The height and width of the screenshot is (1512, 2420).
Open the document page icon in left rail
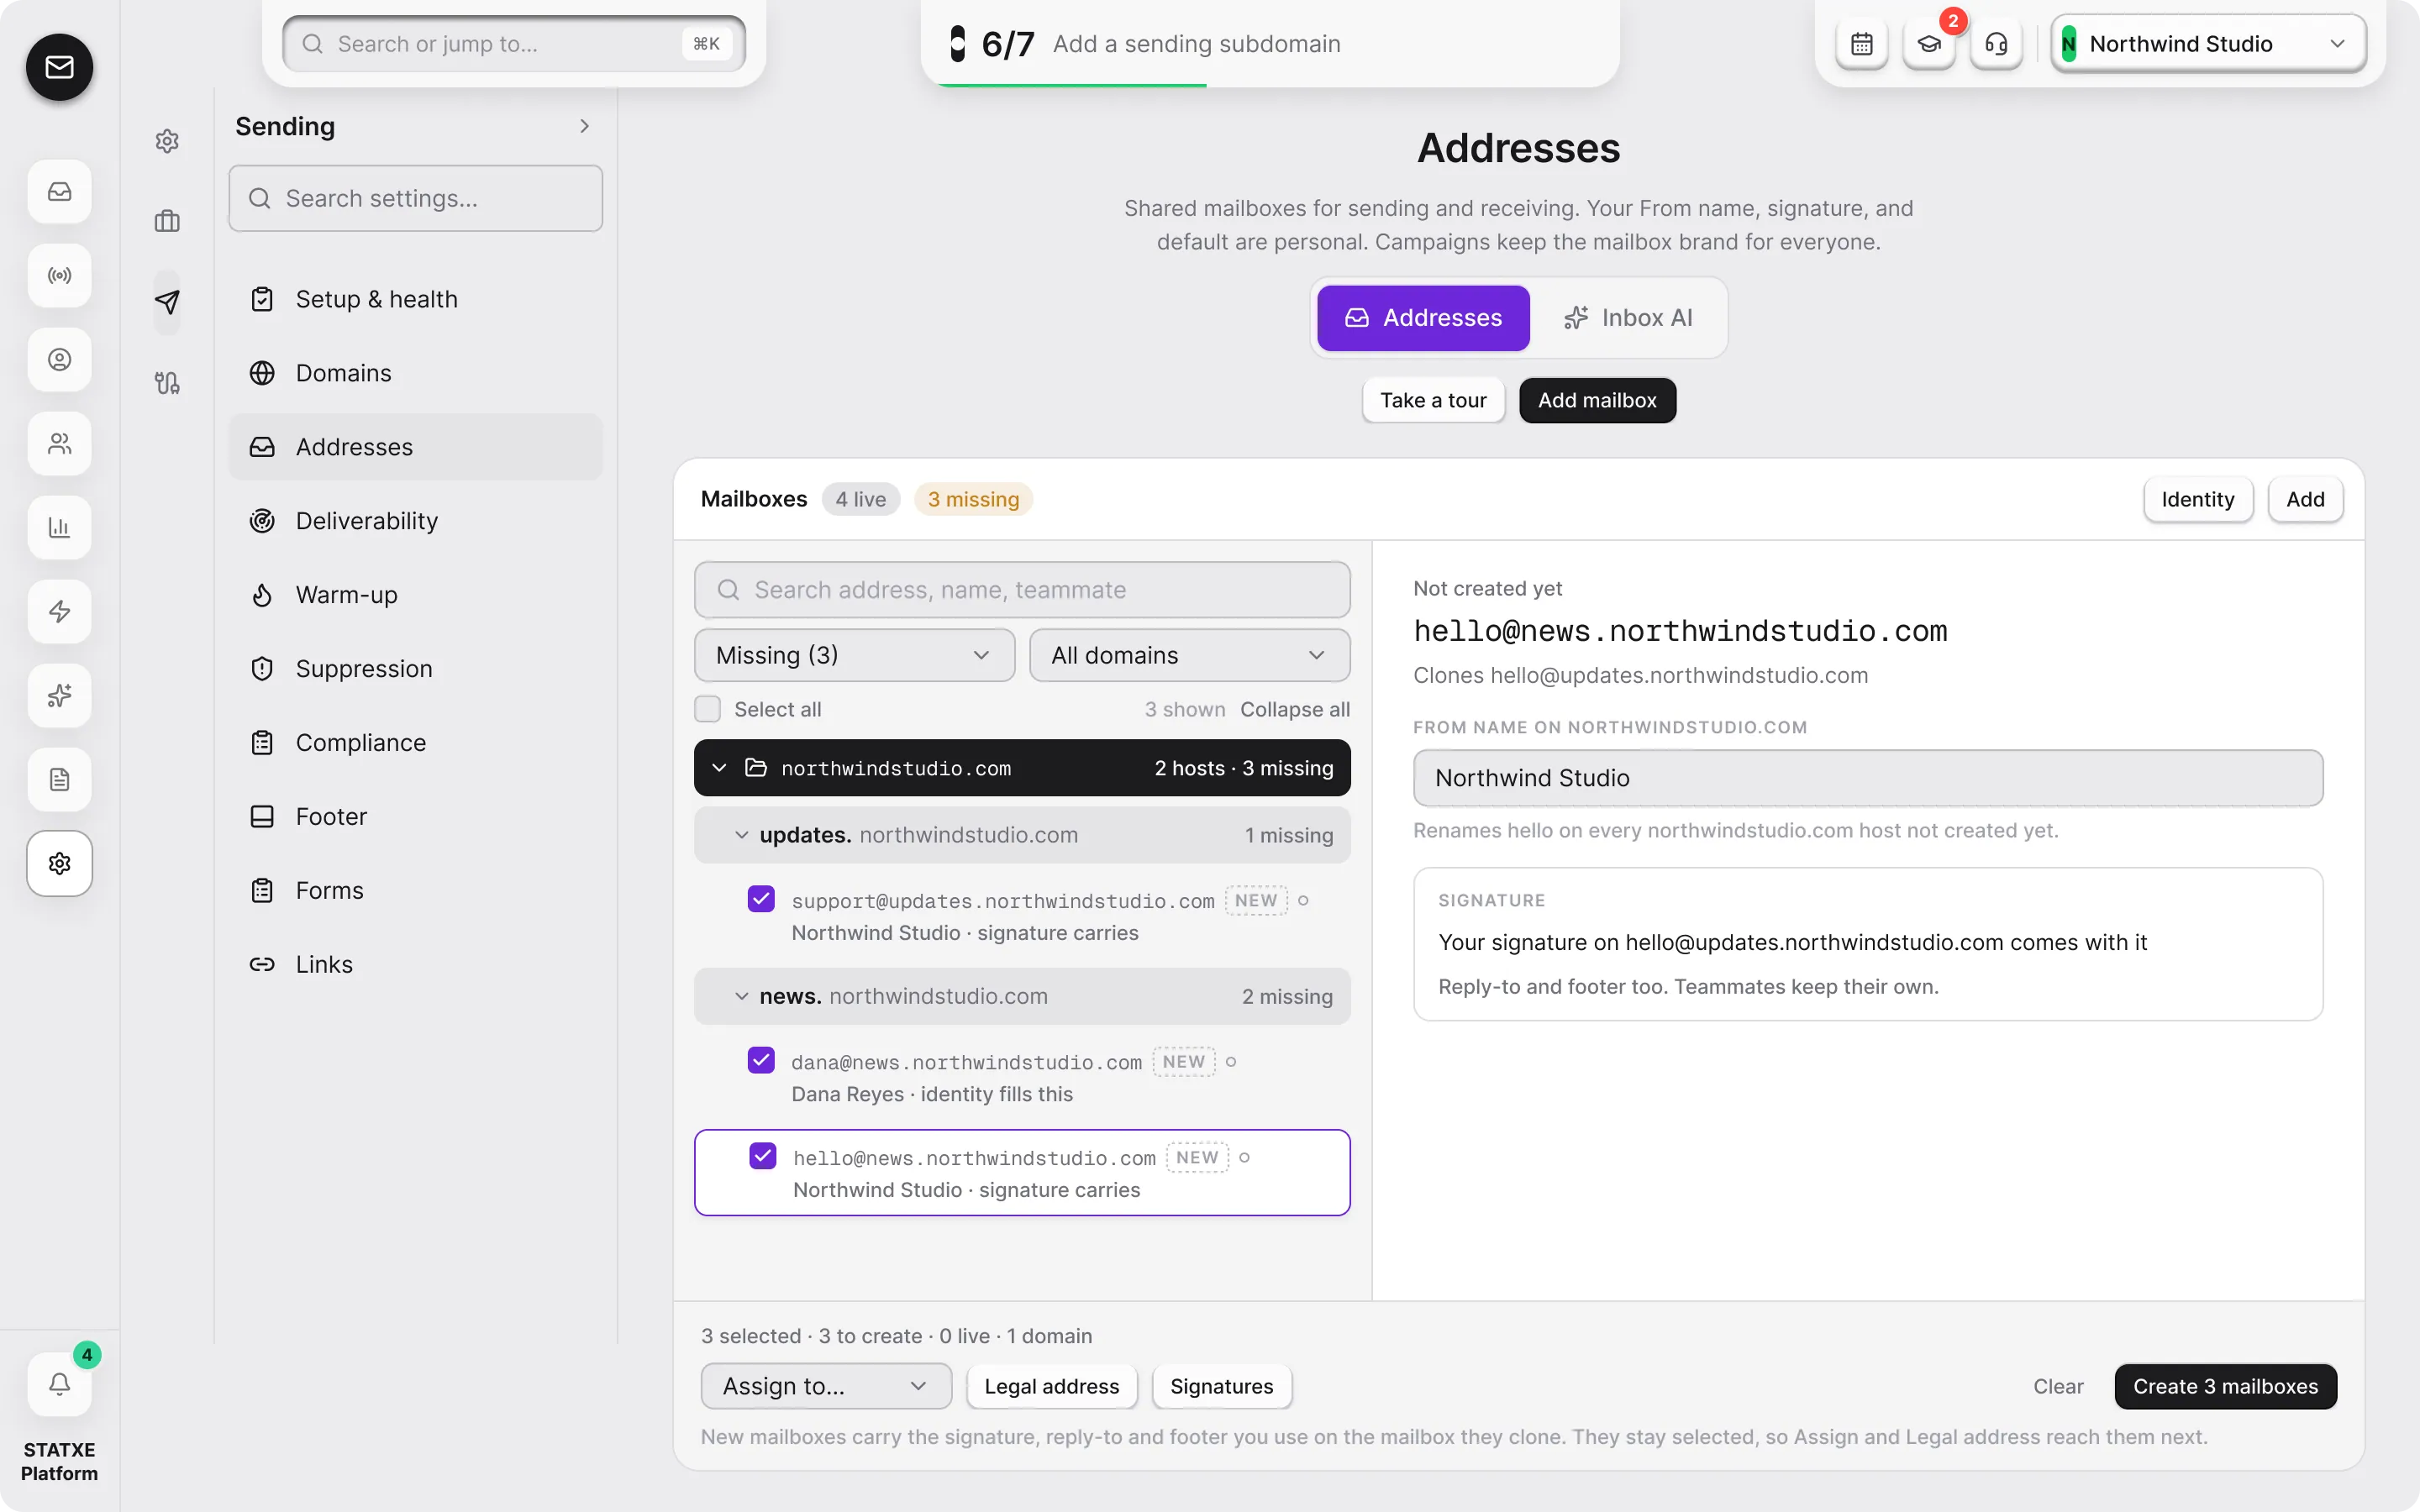(59, 779)
